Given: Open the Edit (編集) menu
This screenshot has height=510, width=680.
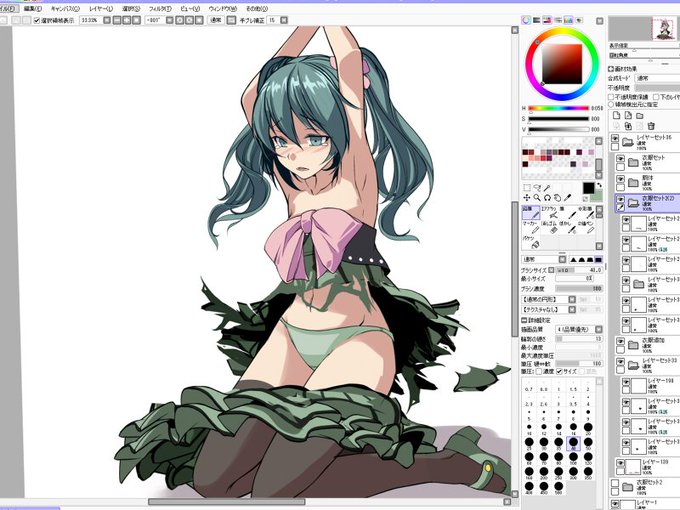Looking at the screenshot, I should coord(33,9).
